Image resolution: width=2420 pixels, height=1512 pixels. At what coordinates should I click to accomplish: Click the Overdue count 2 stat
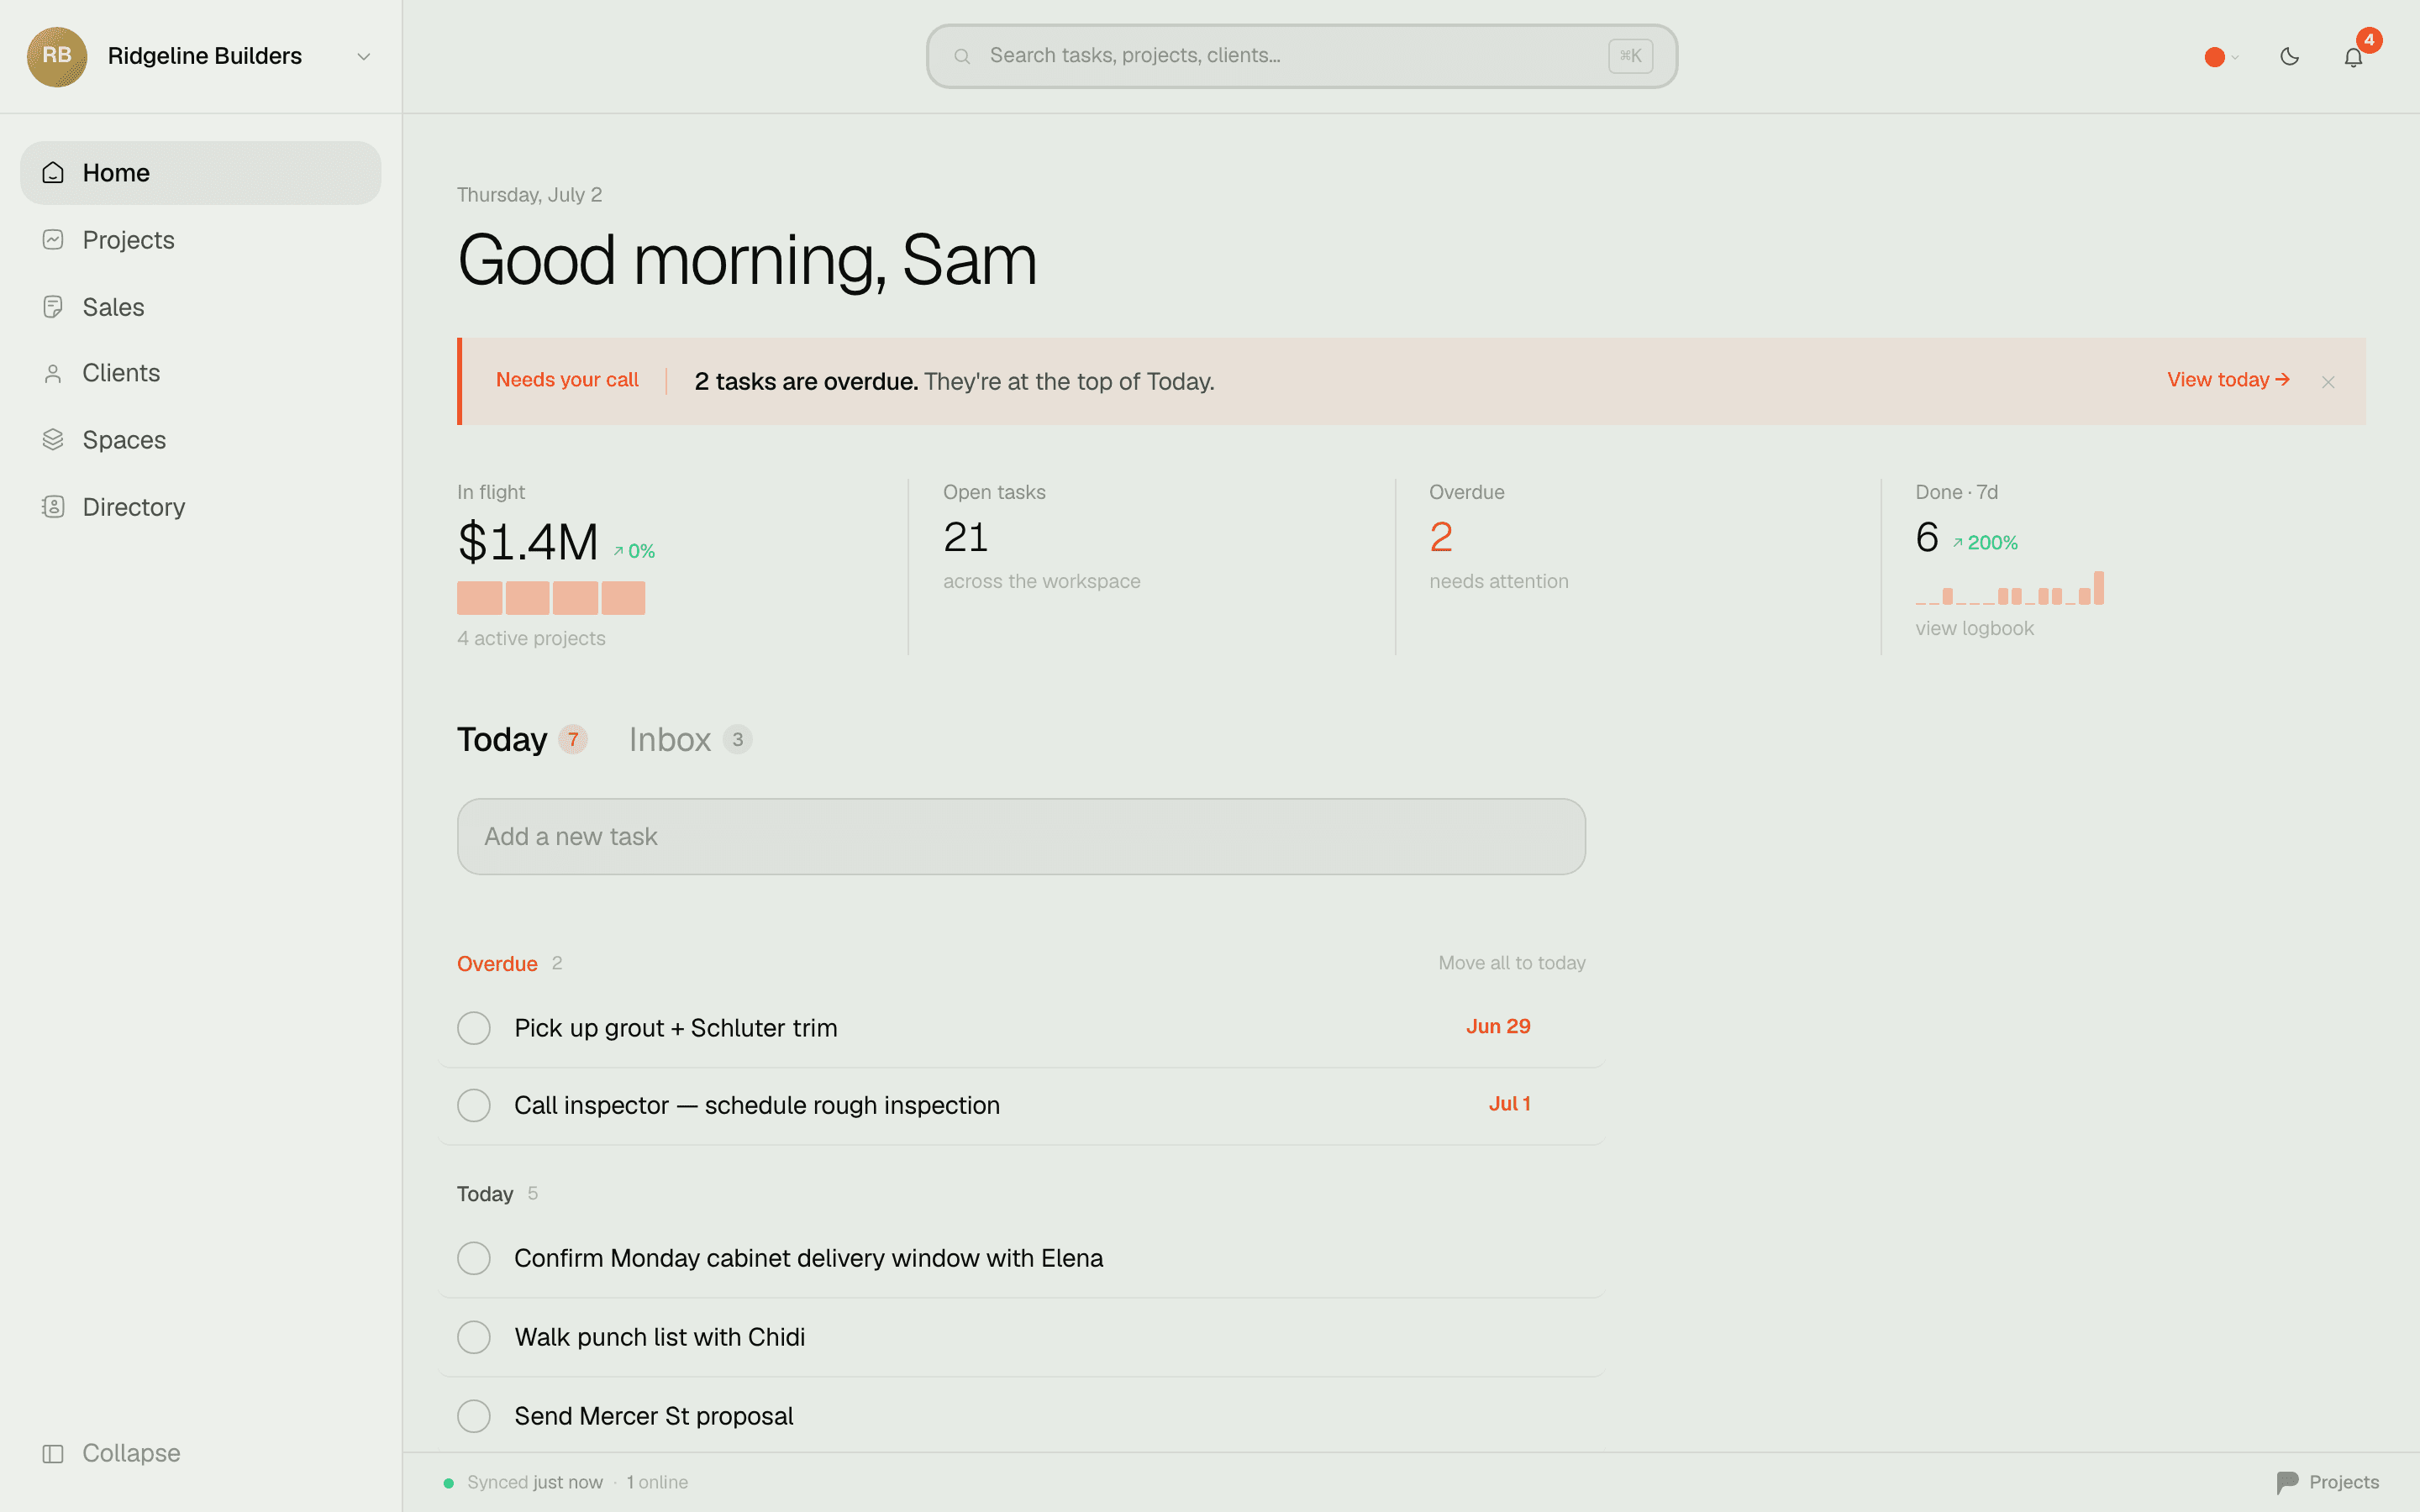pyautogui.click(x=1441, y=538)
